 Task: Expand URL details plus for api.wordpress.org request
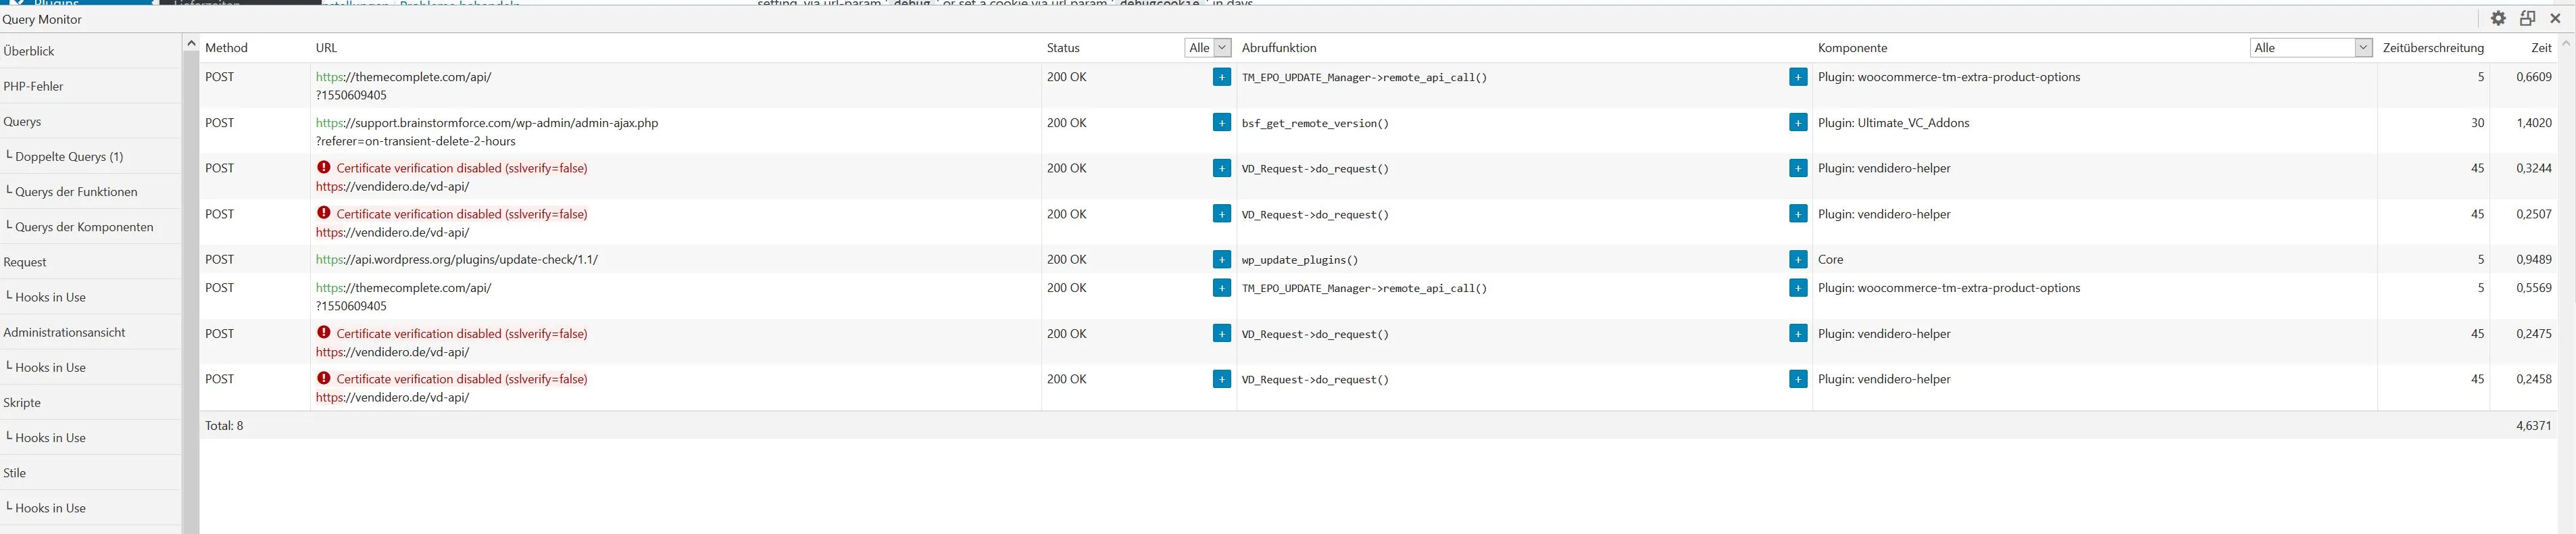pos(1221,259)
